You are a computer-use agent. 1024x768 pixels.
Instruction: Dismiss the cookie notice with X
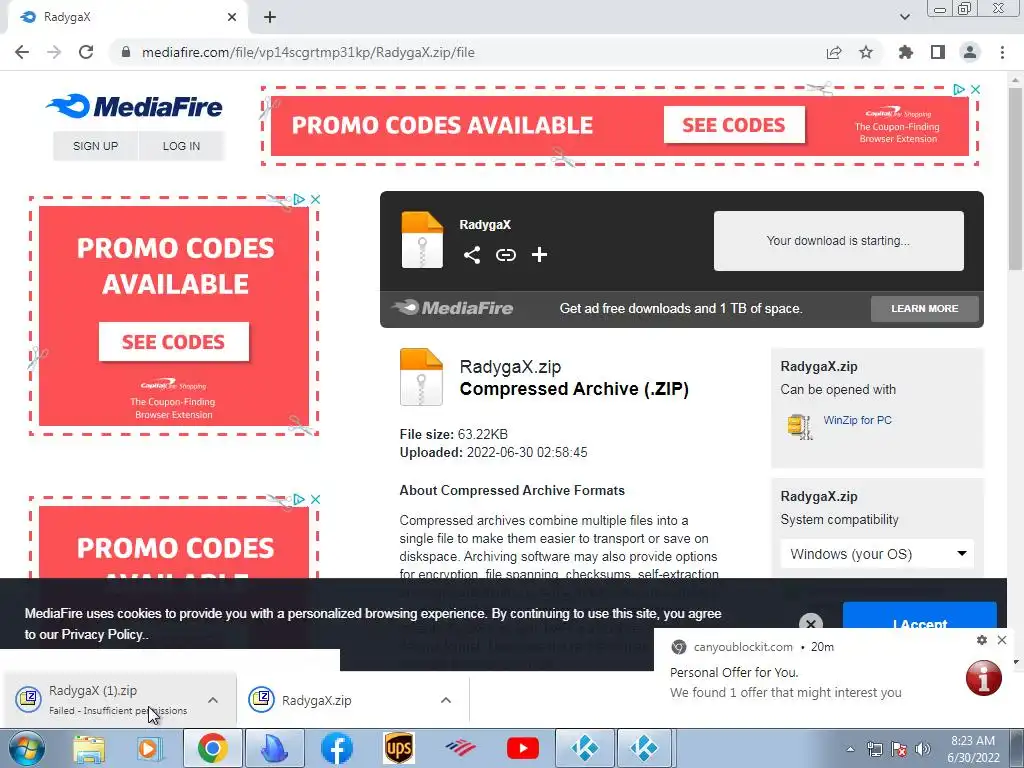tap(810, 623)
